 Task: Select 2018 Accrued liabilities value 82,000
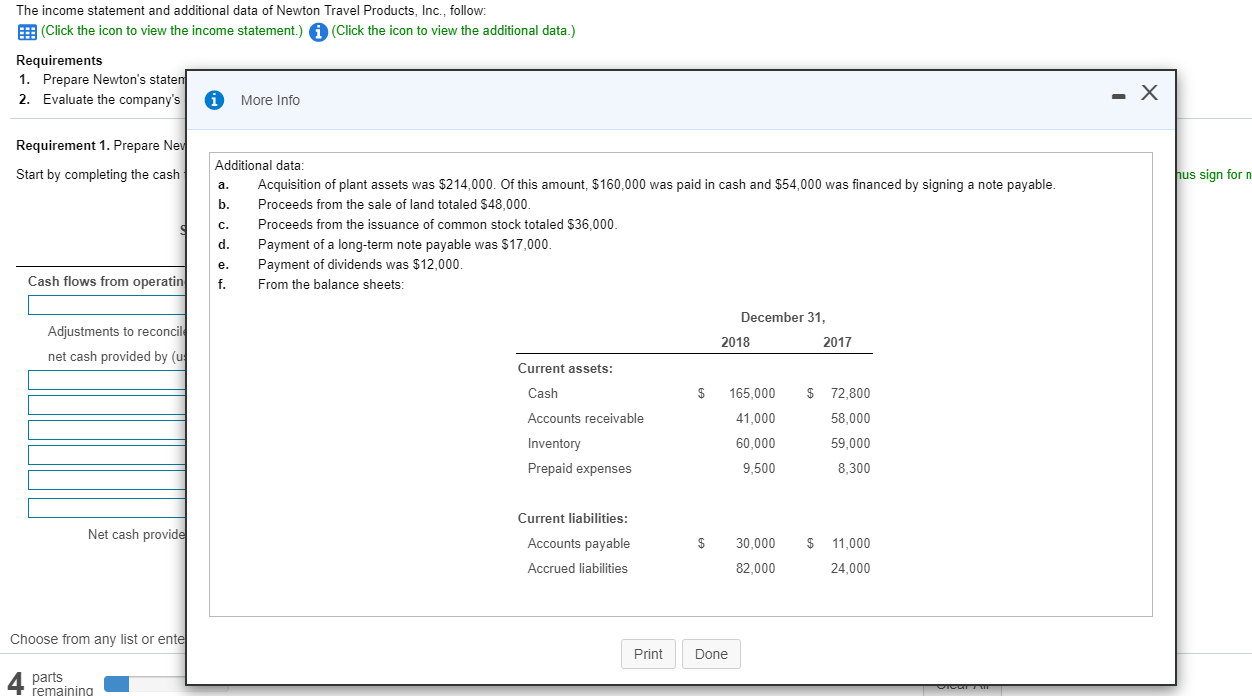[756, 569]
